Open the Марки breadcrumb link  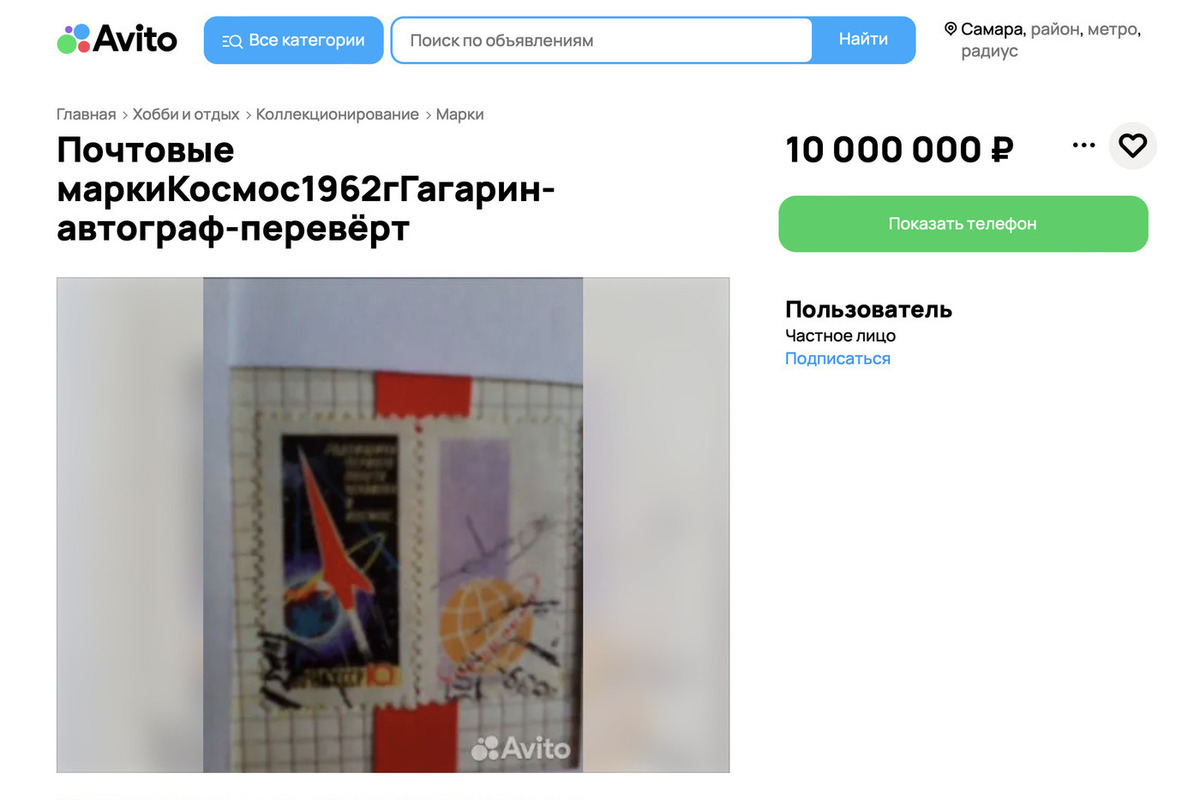(x=460, y=114)
